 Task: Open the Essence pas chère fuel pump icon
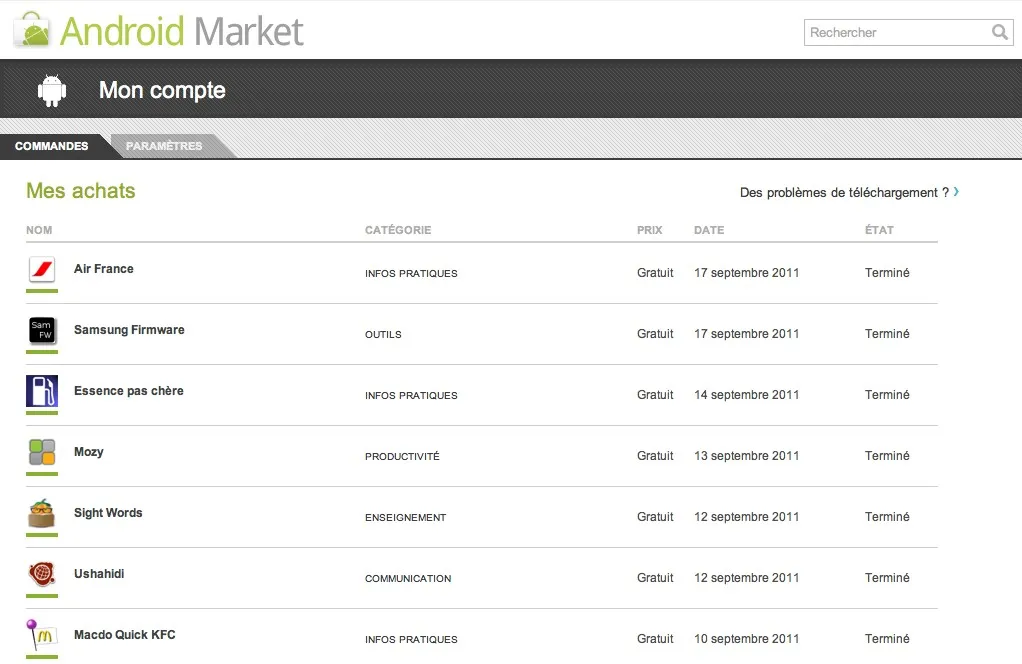click(x=42, y=391)
